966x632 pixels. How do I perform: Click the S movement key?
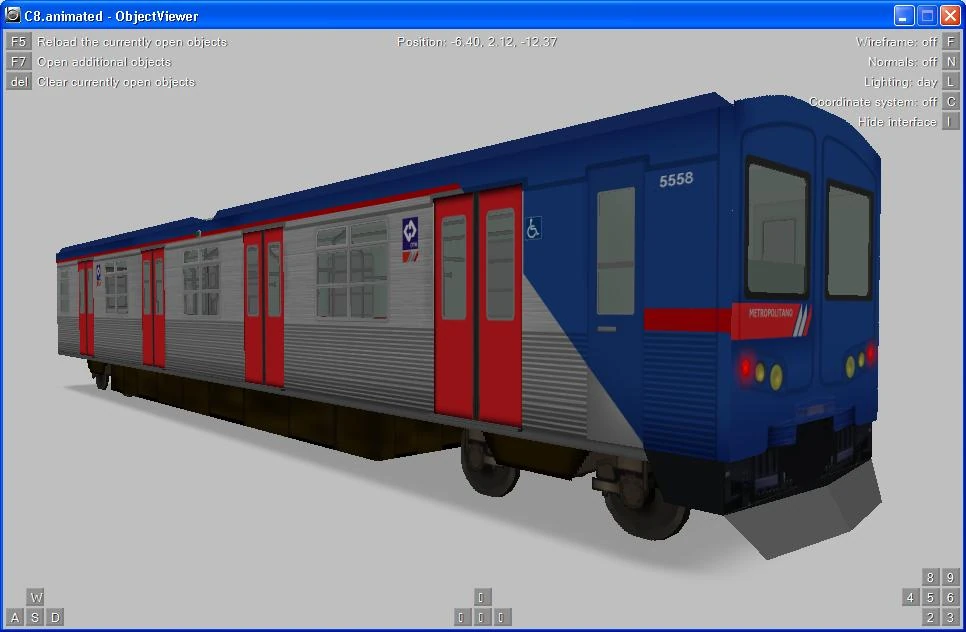pos(35,617)
